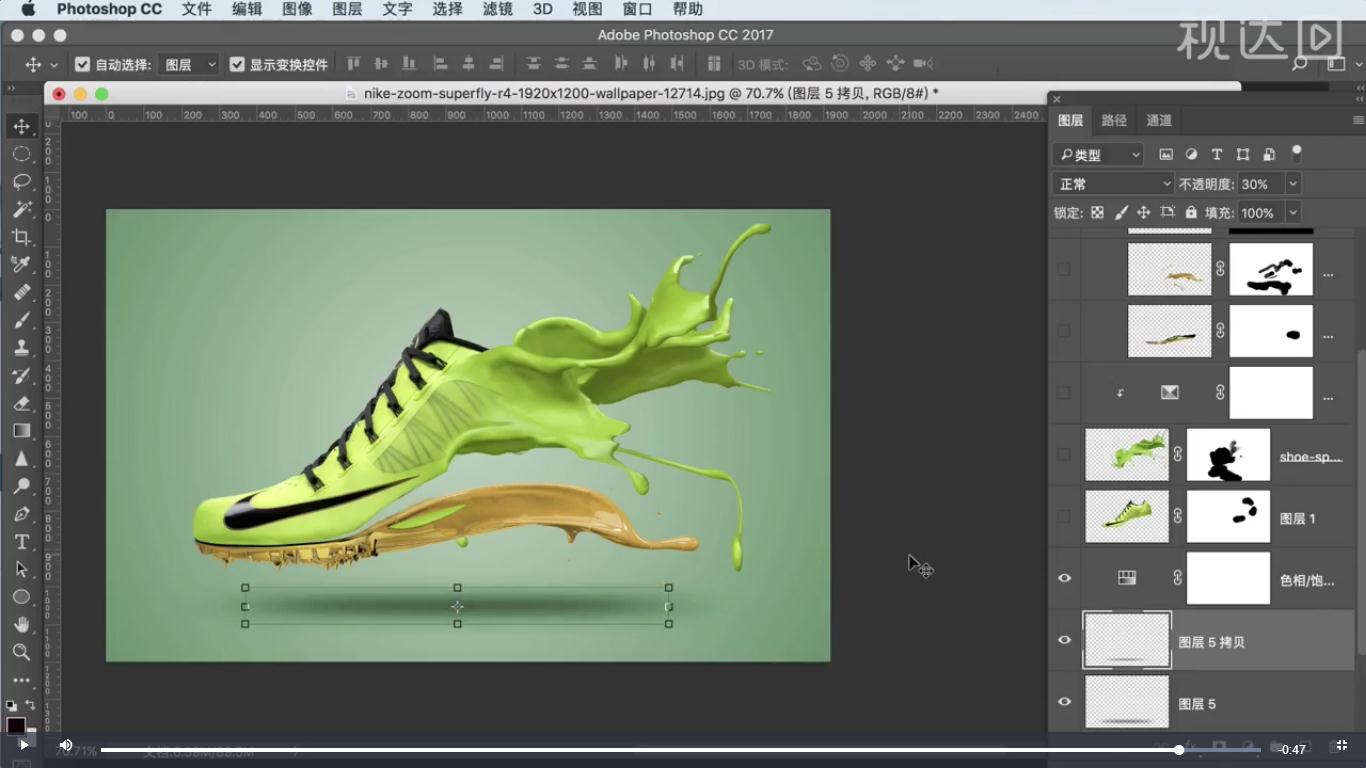Select the Move tool in the toolbox
The image size is (1366, 768).
(x=21, y=127)
